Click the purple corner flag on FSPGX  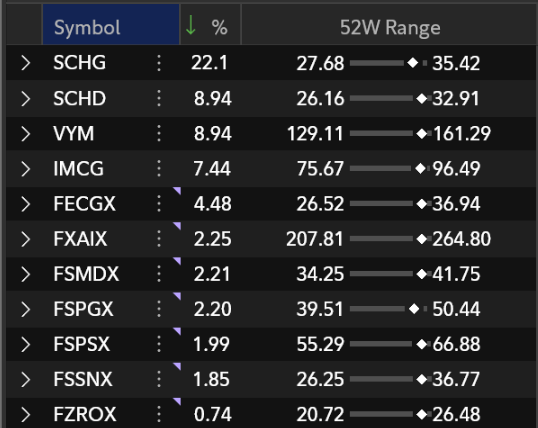tap(178, 296)
